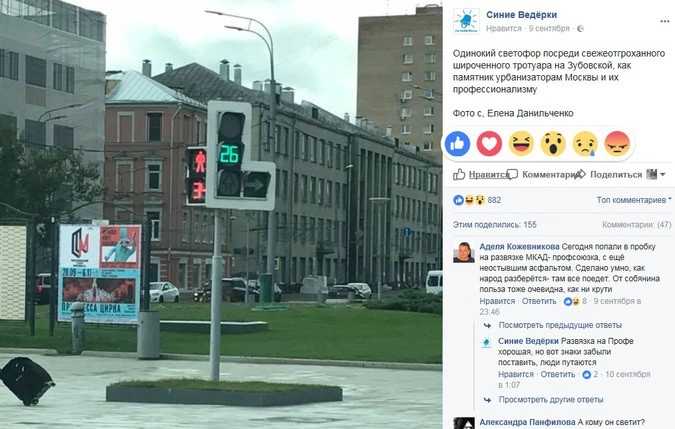Open the Топ комментариев sorting dropdown
This screenshot has width=675, height=429.
click(x=634, y=200)
